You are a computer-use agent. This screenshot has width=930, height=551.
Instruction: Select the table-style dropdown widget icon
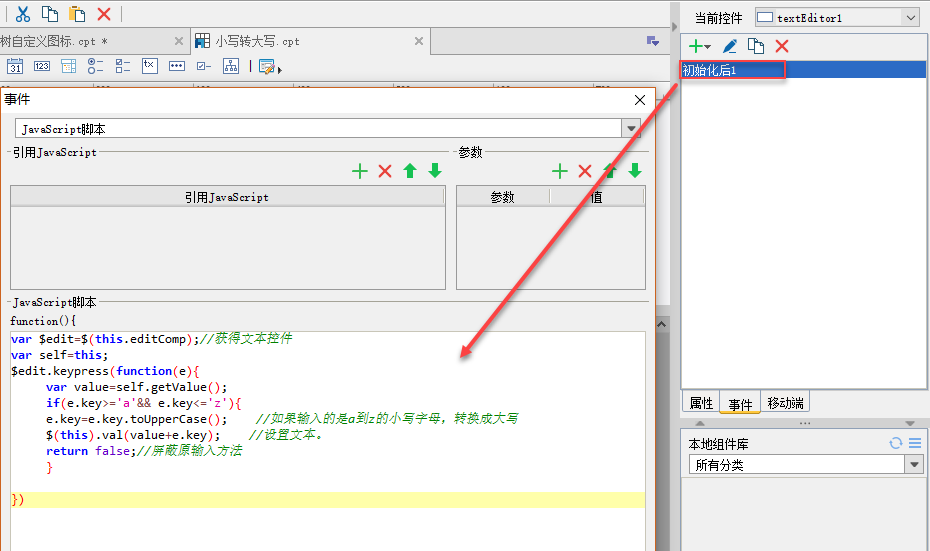(x=68, y=66)
